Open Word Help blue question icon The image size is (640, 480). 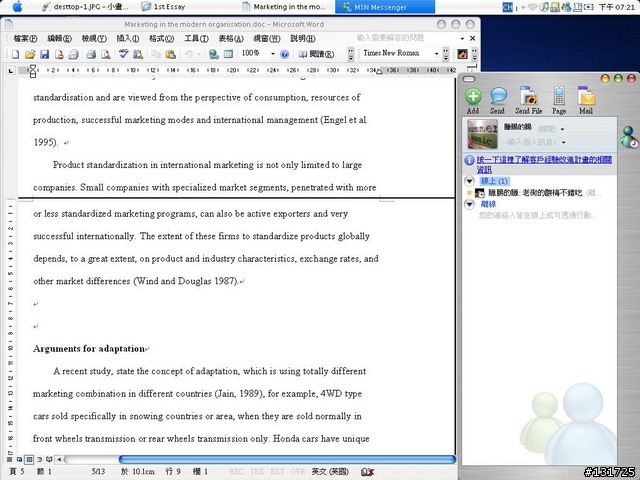point(285,54)
